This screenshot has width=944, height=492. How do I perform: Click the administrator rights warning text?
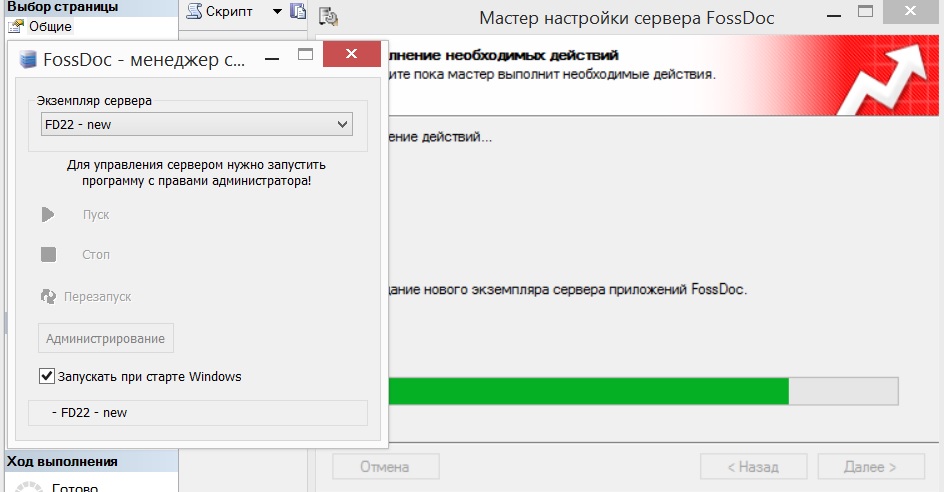[x=196, y=173]
